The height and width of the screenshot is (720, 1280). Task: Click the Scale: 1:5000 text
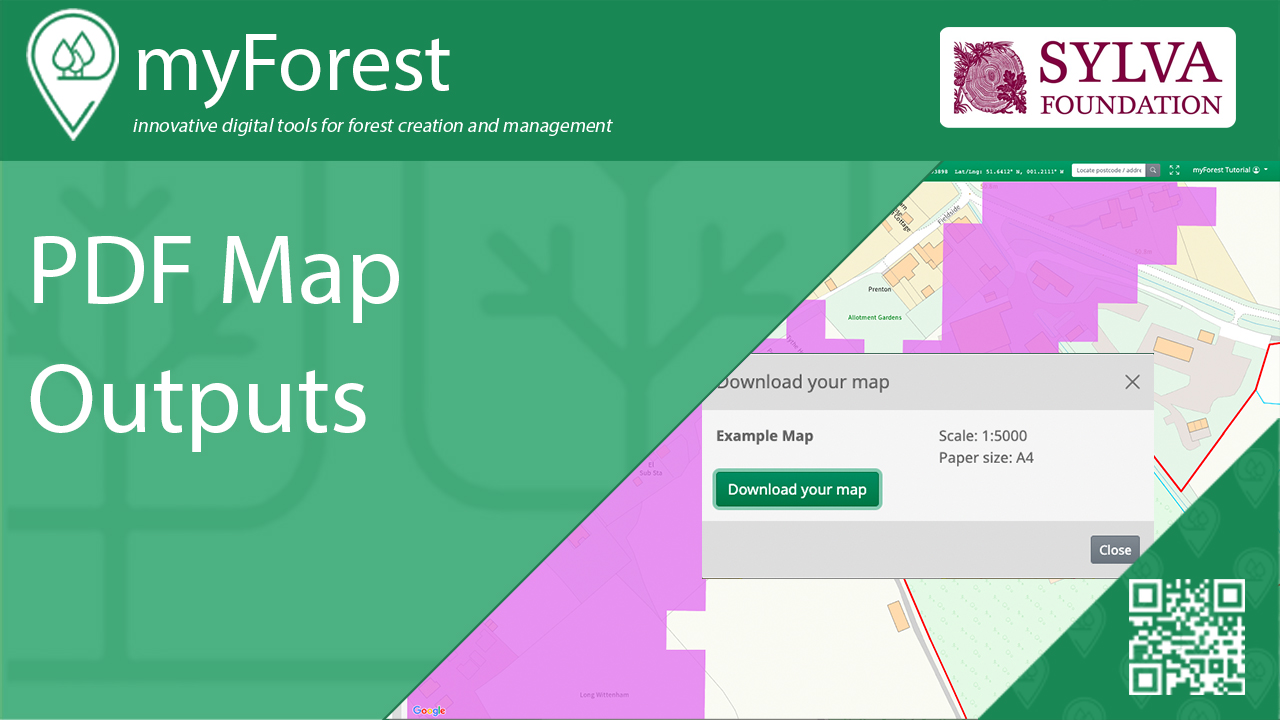tap(982, 436)
